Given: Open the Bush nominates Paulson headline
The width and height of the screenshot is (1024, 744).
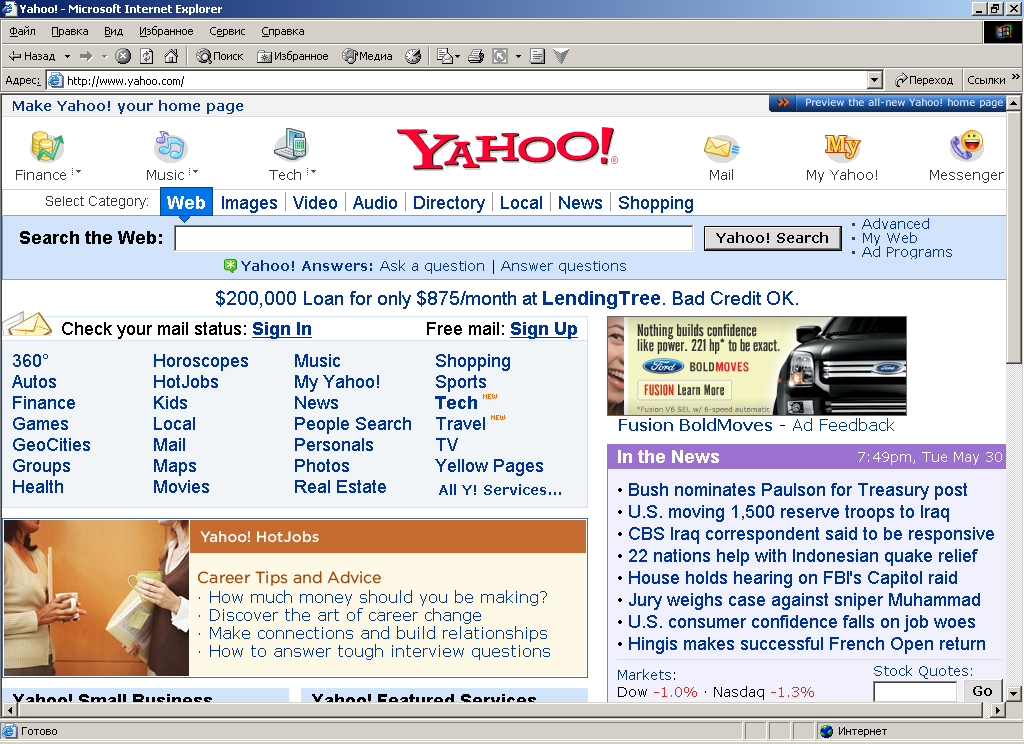Looking at the screenshot, I should click(797, 490).
